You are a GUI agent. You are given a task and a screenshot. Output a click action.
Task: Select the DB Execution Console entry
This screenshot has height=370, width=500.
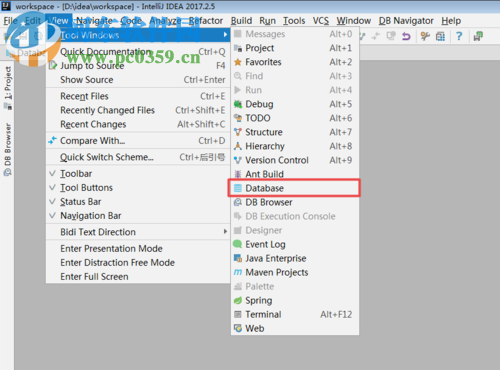pyautogui.click(x=295, y=216)
